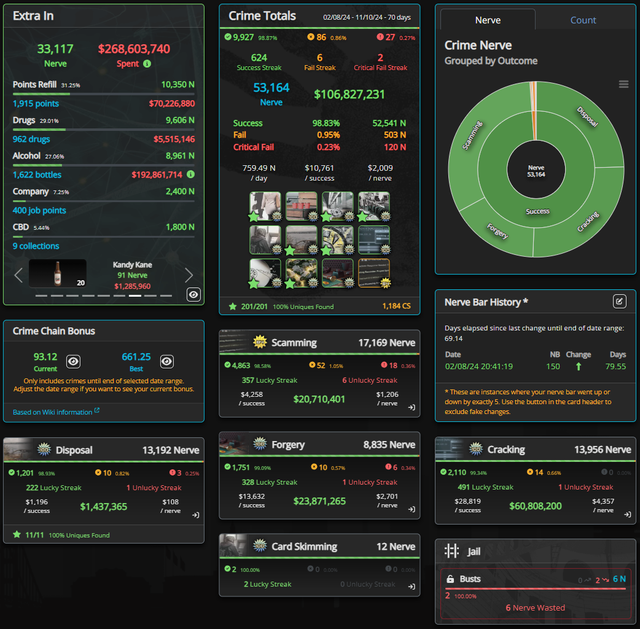Open Scamming card details arrow
The image size is (640, 629).
(x=411, y=407)
